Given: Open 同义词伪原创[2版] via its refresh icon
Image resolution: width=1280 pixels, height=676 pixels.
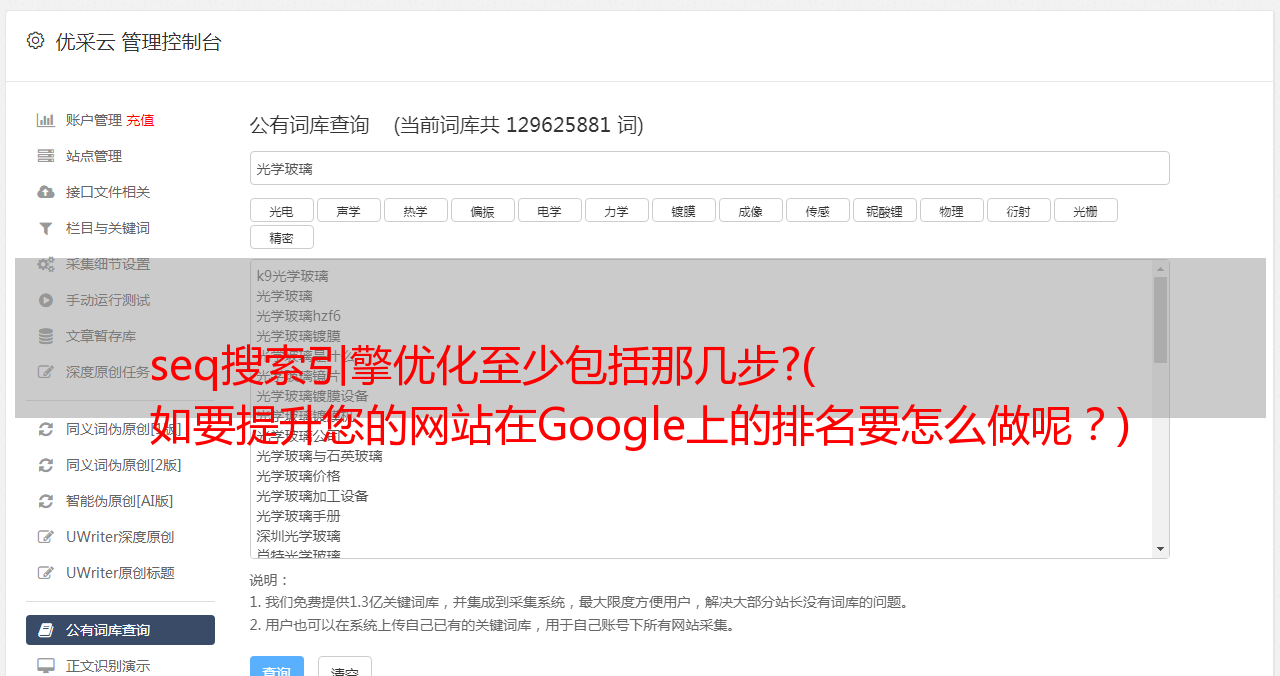Looking at the screenshot, I should click(x=46, y=465).
